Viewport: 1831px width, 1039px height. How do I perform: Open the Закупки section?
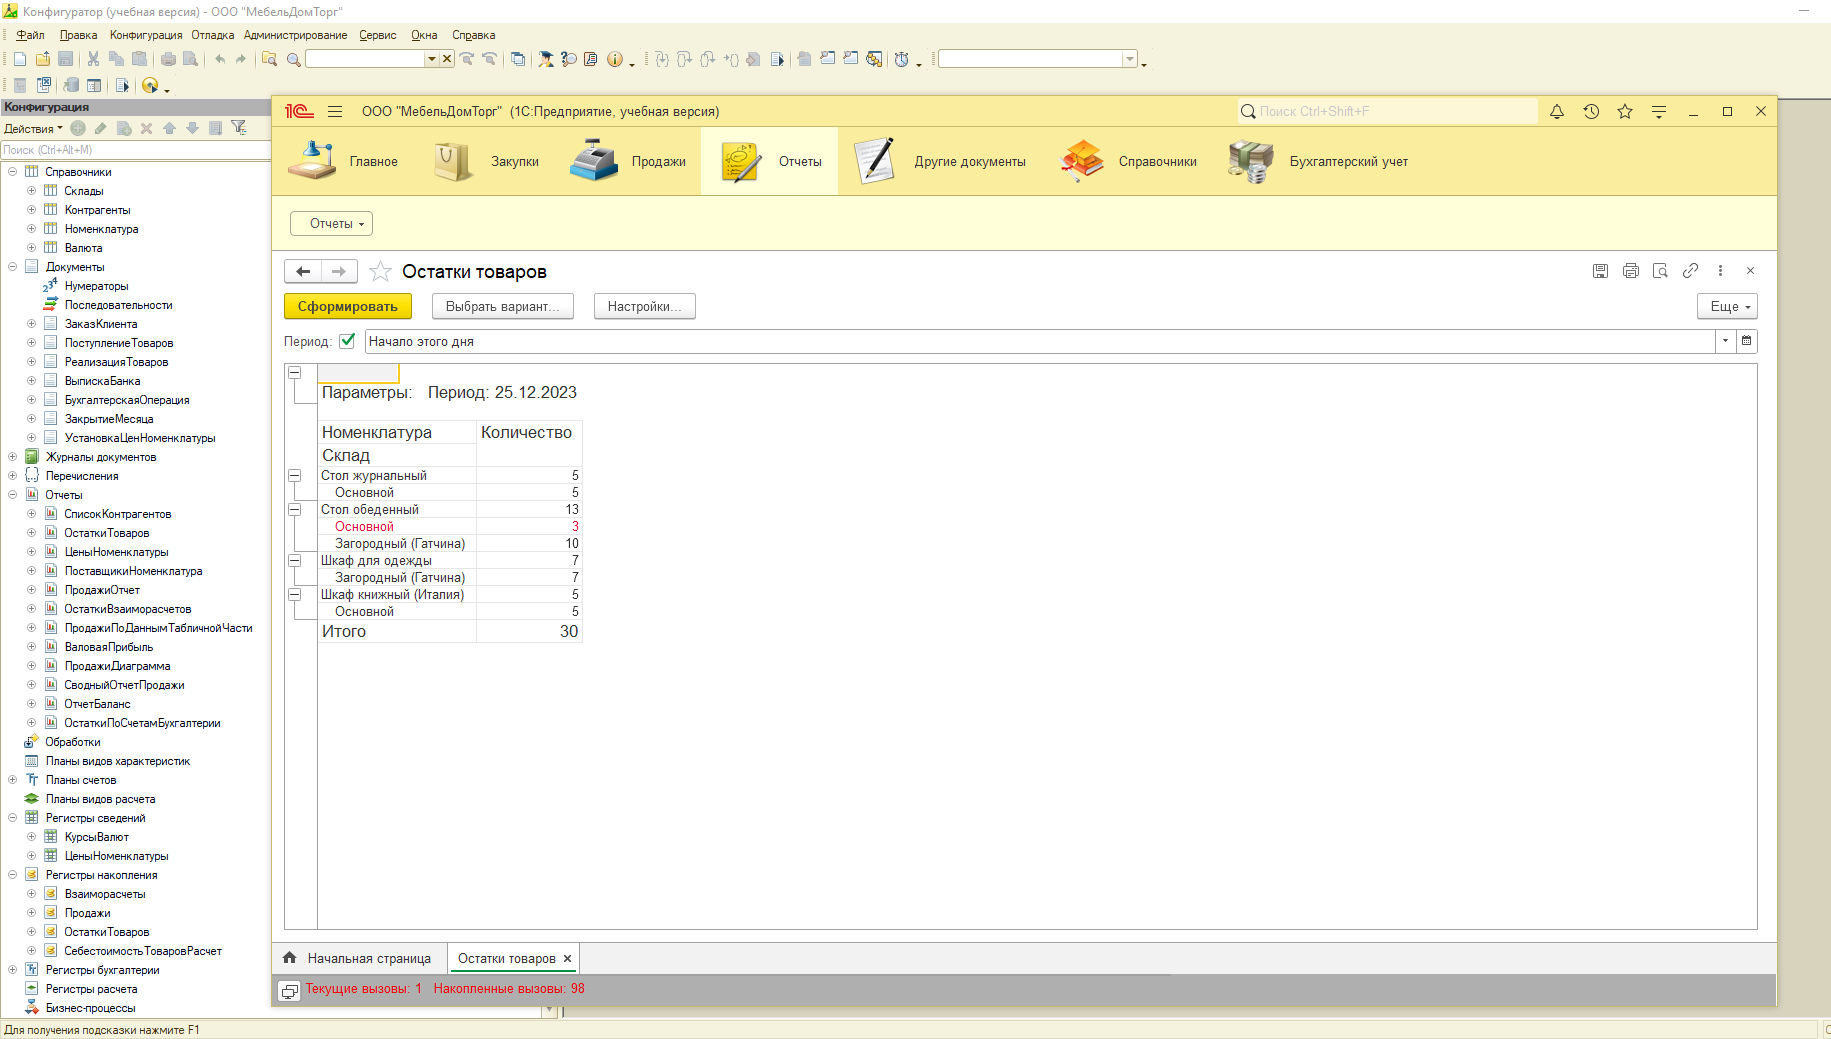486,161
